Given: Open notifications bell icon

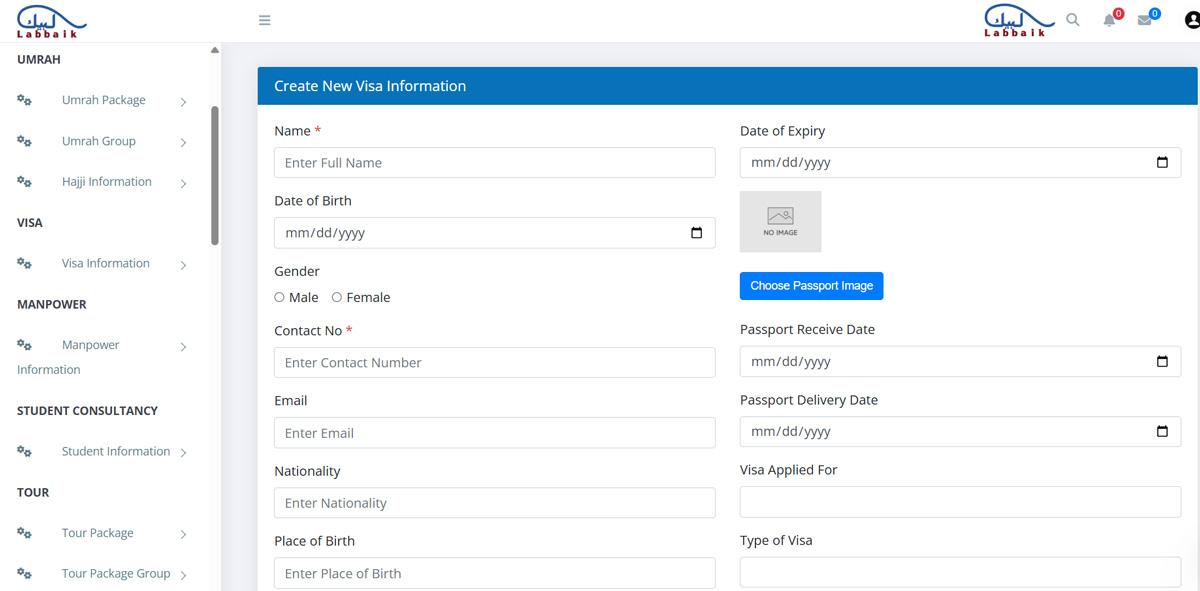Looking at the screenshot, I should coord(1109,20).
